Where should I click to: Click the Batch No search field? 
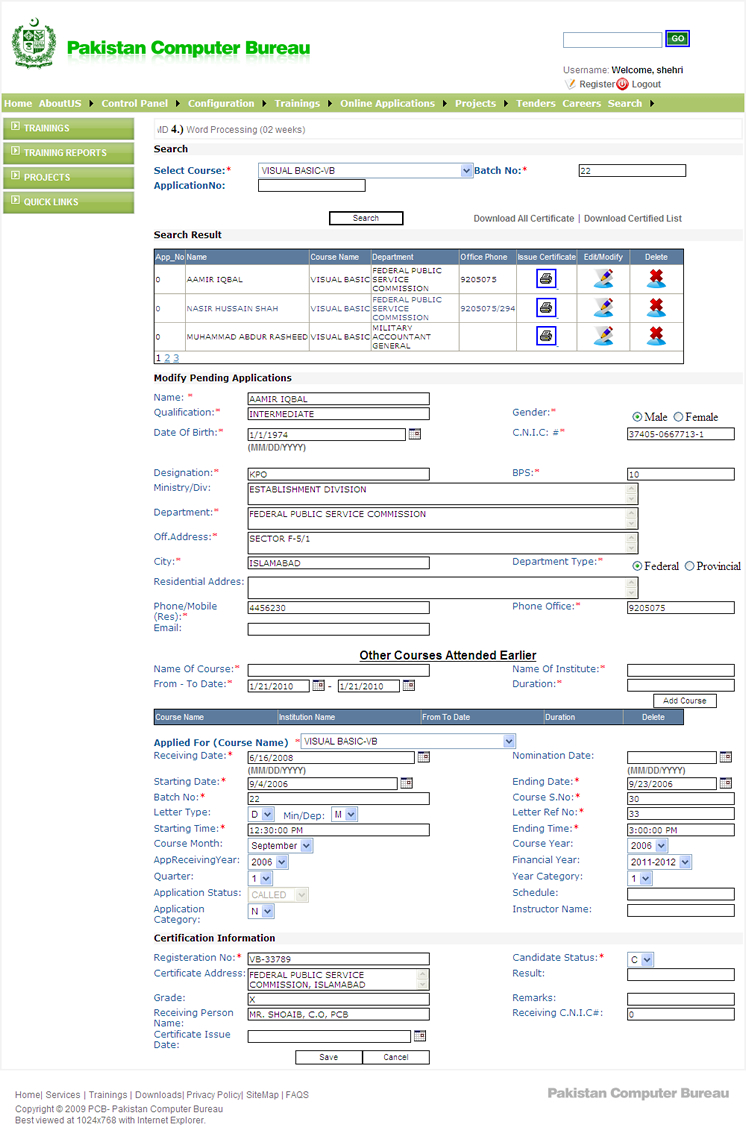point(632,171)
